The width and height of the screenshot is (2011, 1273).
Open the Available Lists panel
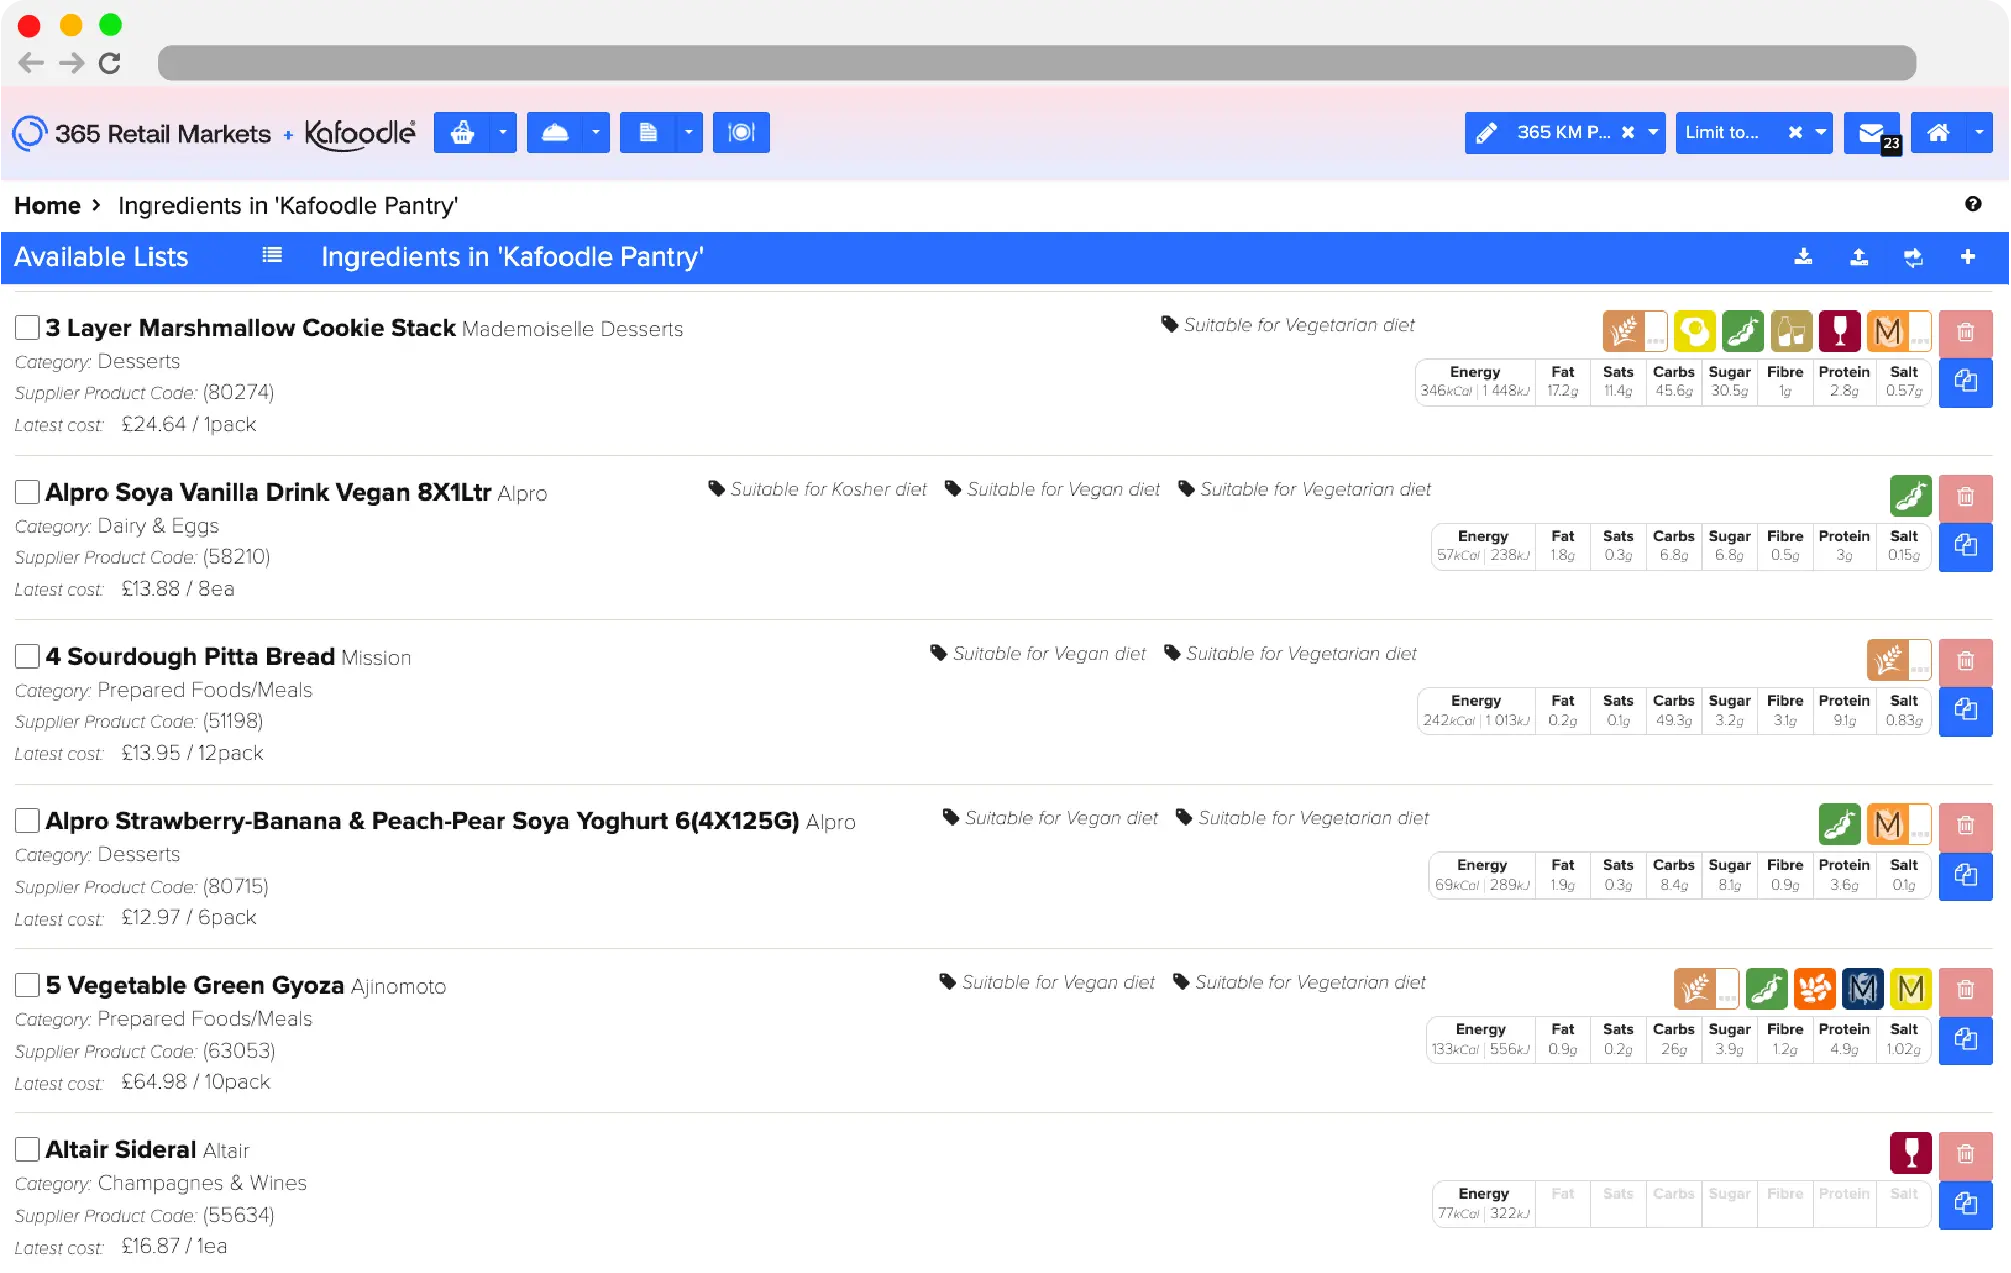[x=101, y=257]
